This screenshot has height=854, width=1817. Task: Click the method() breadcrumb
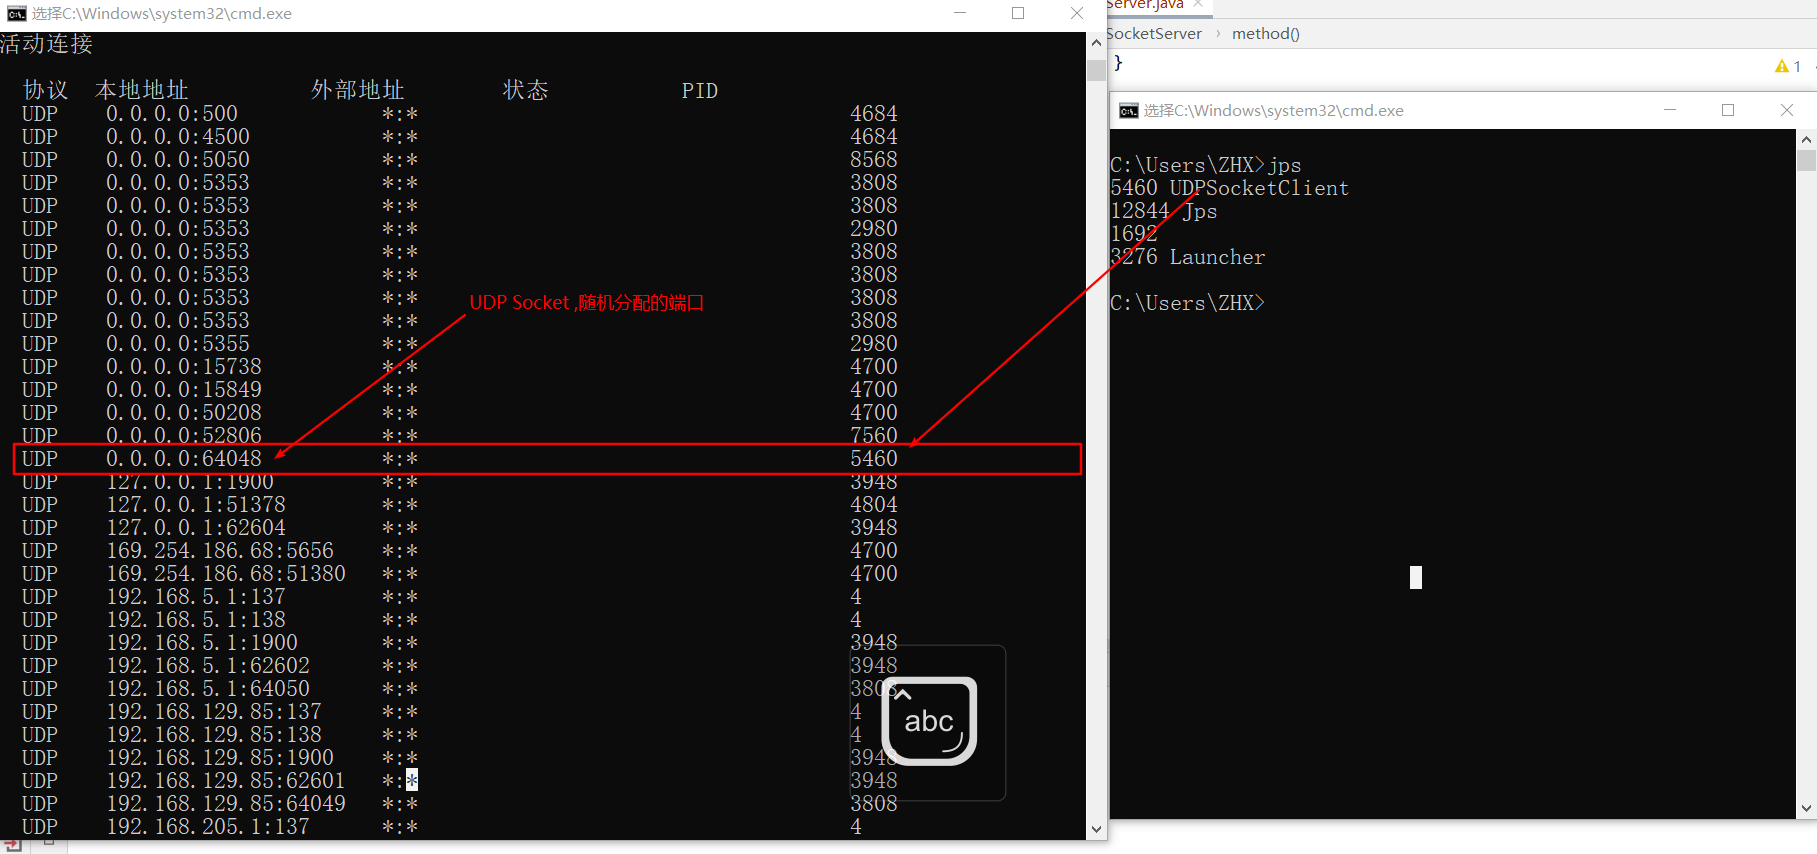pyautogui.click(x=1266, y=33)
